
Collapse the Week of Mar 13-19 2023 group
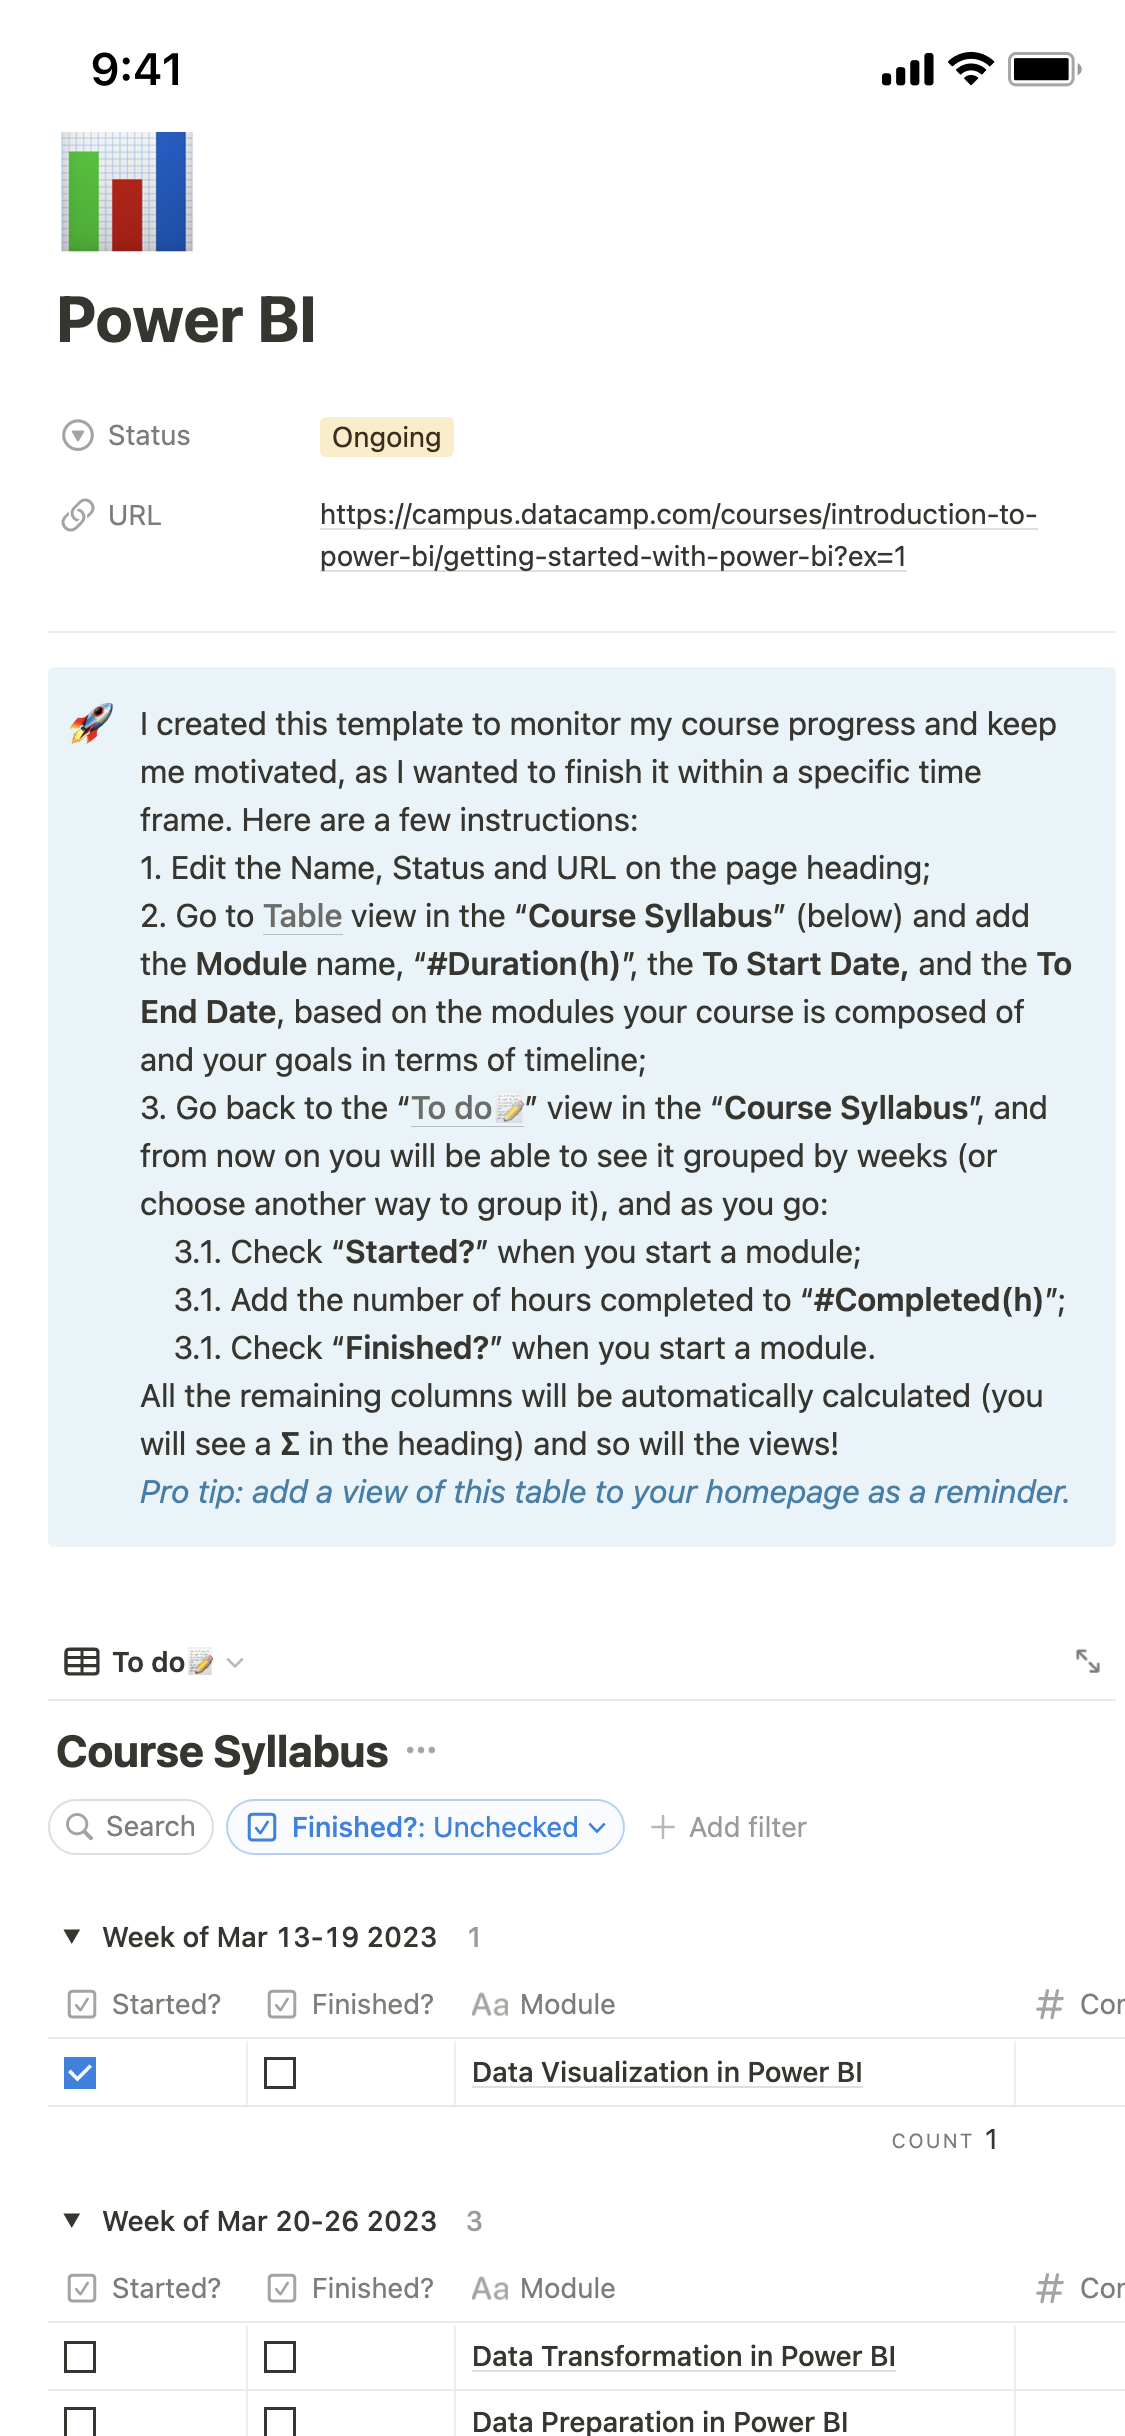[x=72, y=1936]
